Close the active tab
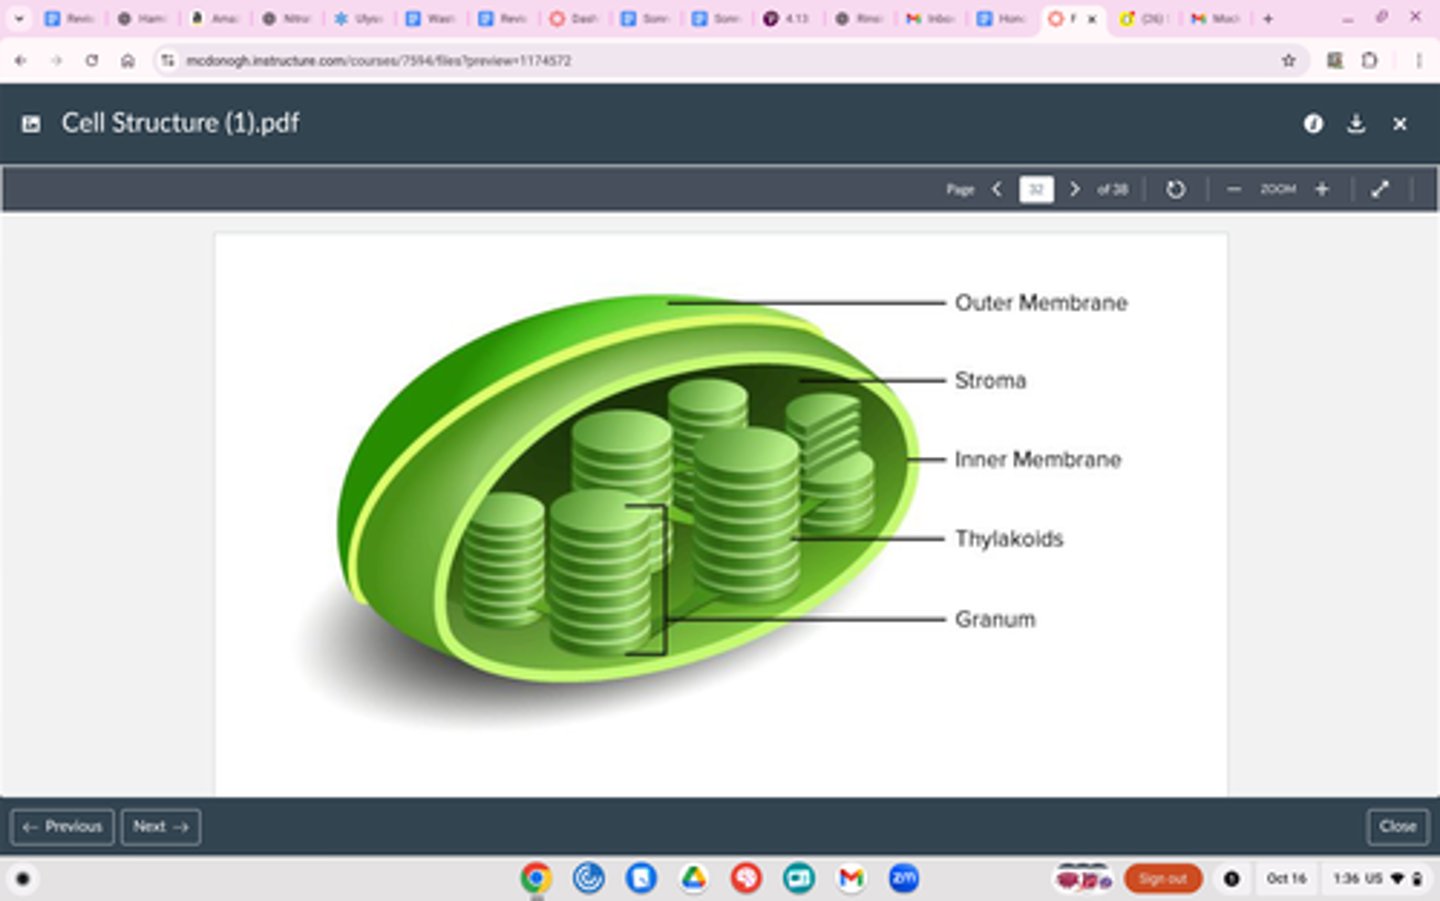Screen dimensions: 1440x901 (x=1093, y=18)
